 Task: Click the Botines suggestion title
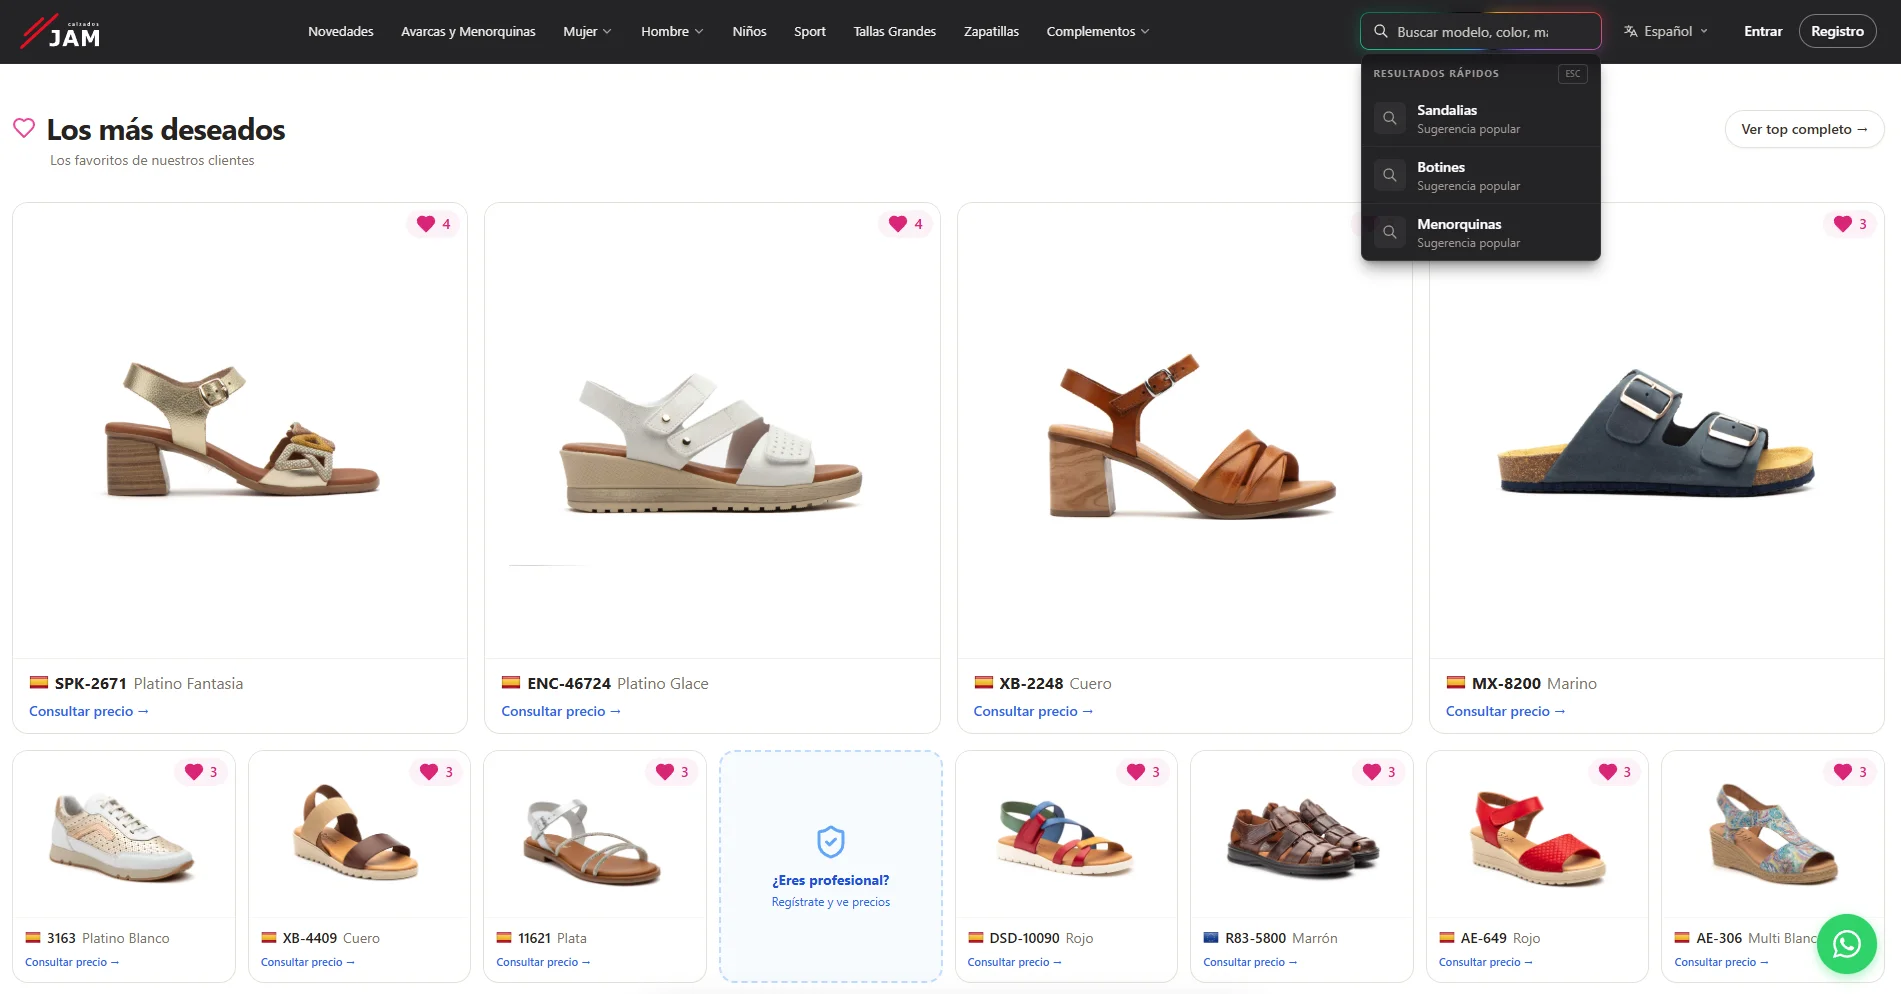[x=1440, y=167]
